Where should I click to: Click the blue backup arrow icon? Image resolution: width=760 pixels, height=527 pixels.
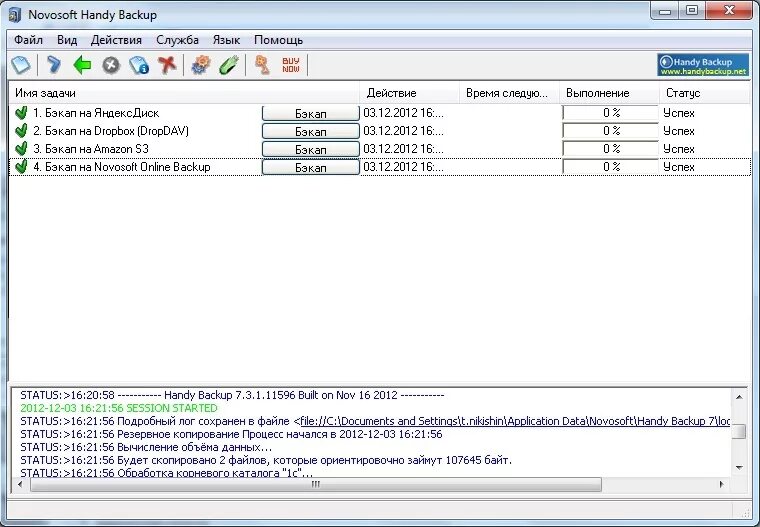(x=53, y=64)
